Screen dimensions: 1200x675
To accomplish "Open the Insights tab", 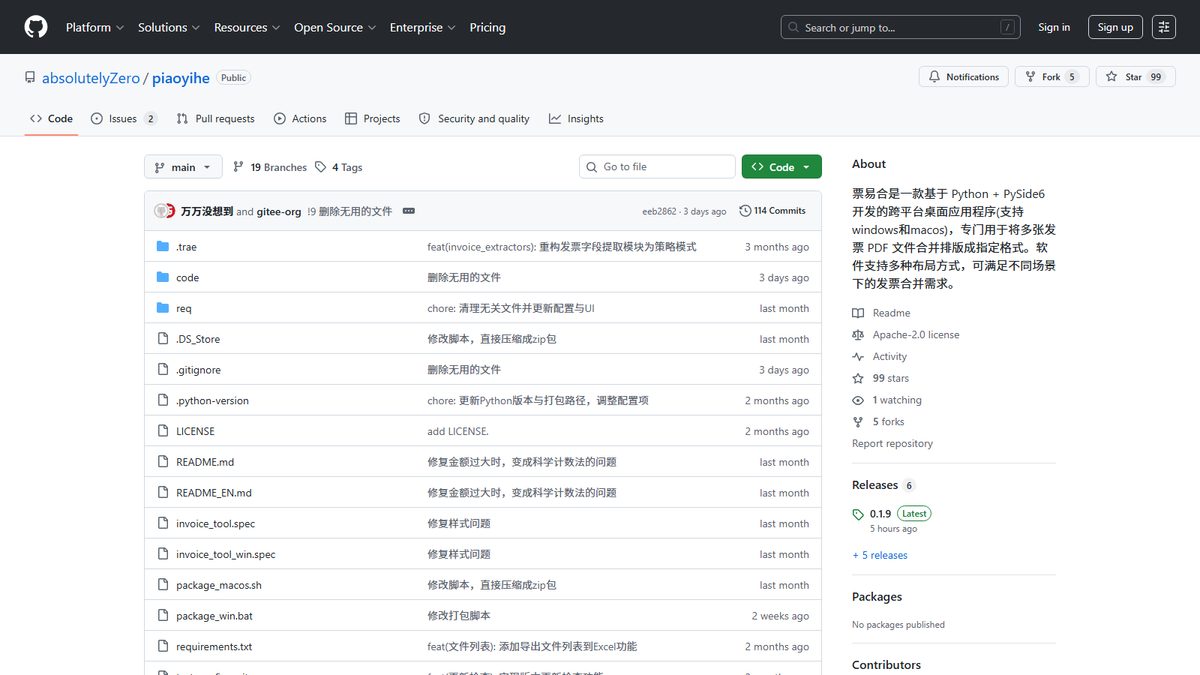I will [x=576, y=118].
